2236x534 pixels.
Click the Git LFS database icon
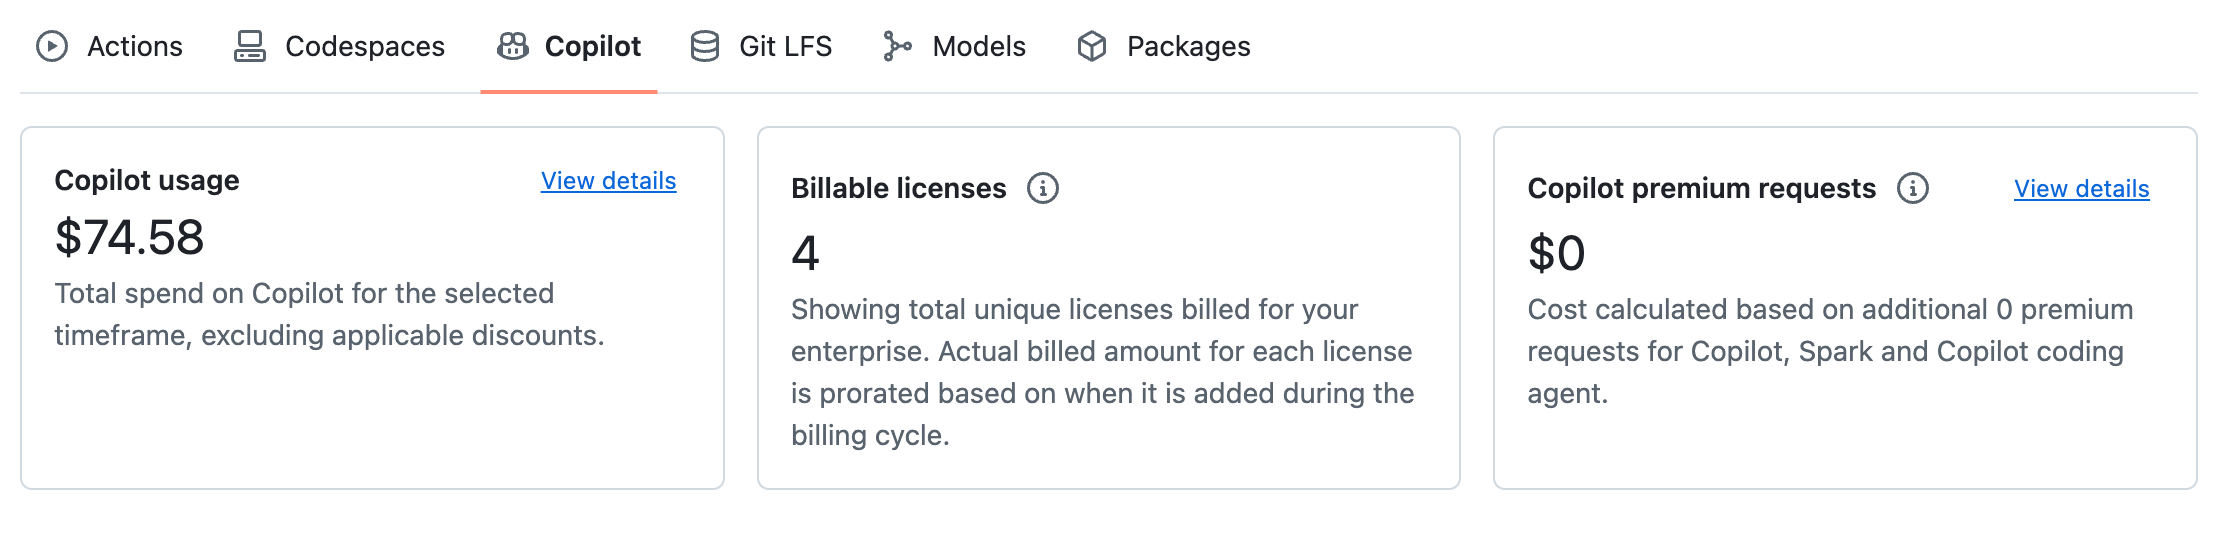(x=705, y=46)
